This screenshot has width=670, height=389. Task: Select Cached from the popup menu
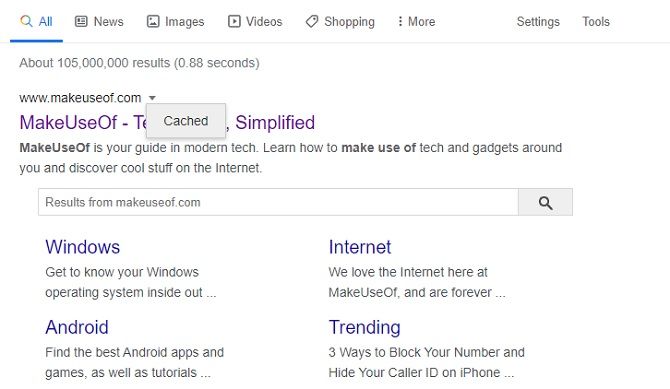tap(186, 121)
